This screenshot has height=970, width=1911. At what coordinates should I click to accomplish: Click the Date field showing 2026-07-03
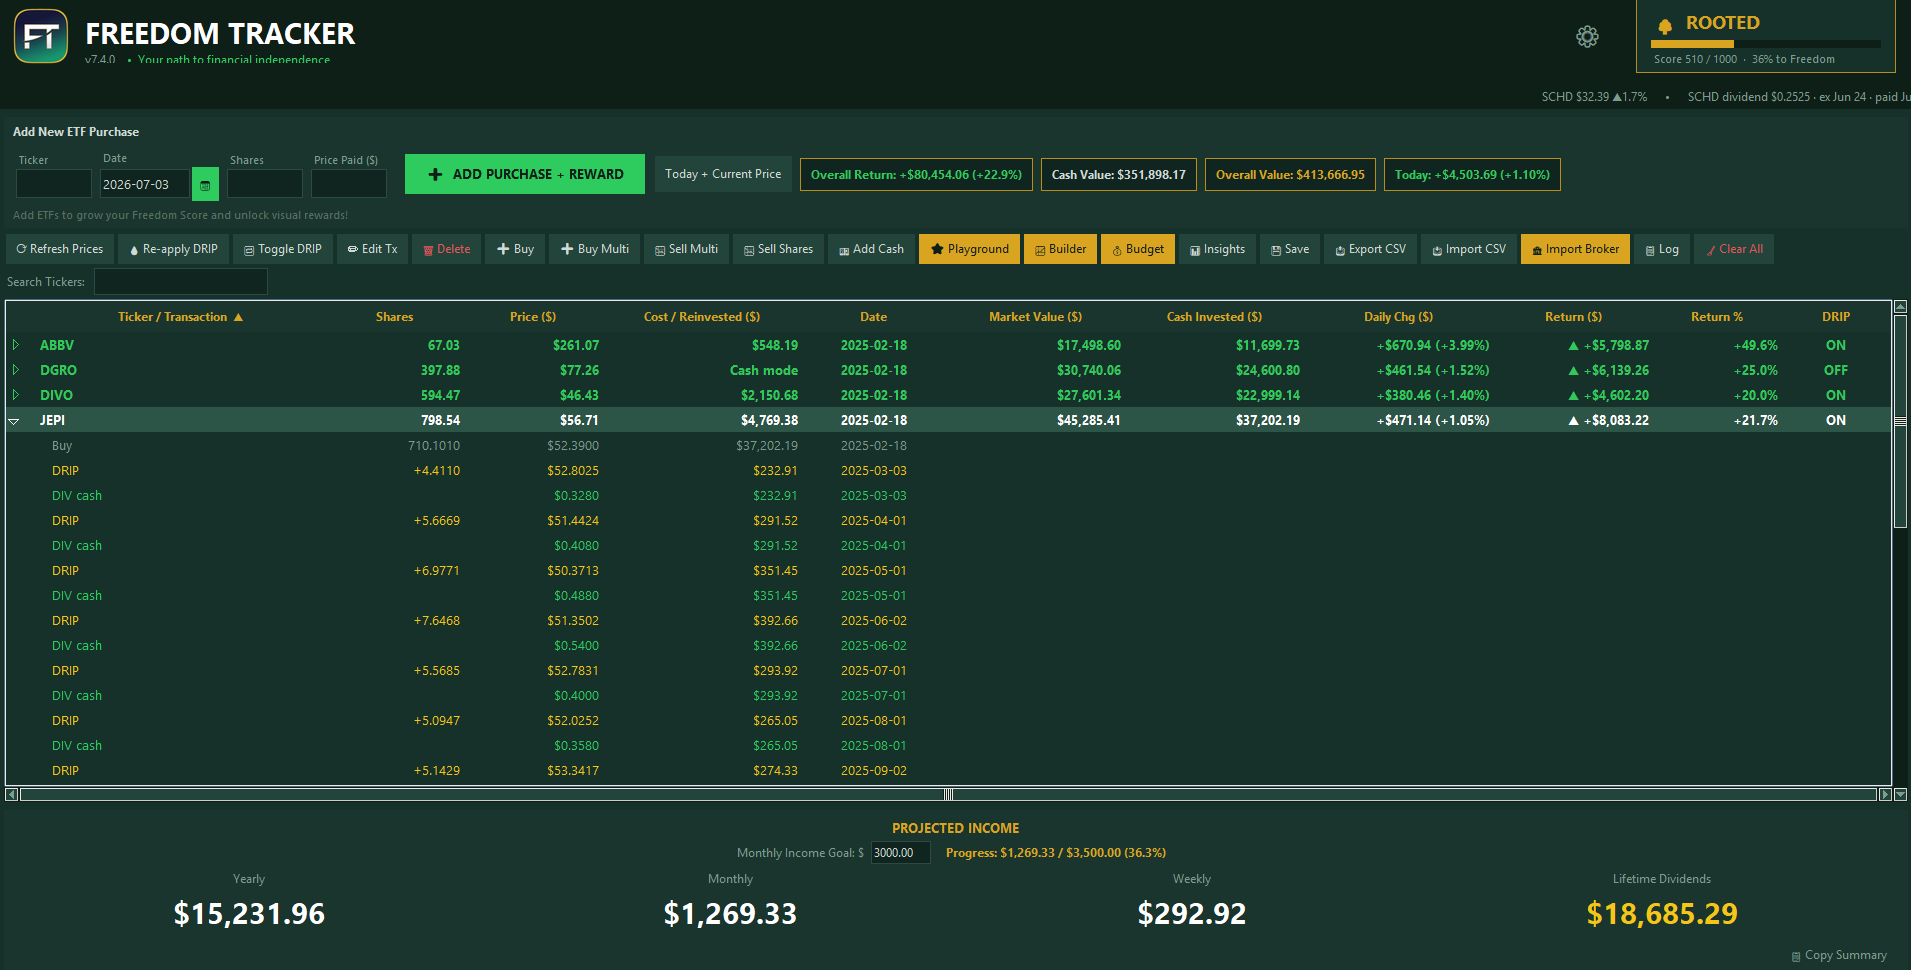click(144, 184)
